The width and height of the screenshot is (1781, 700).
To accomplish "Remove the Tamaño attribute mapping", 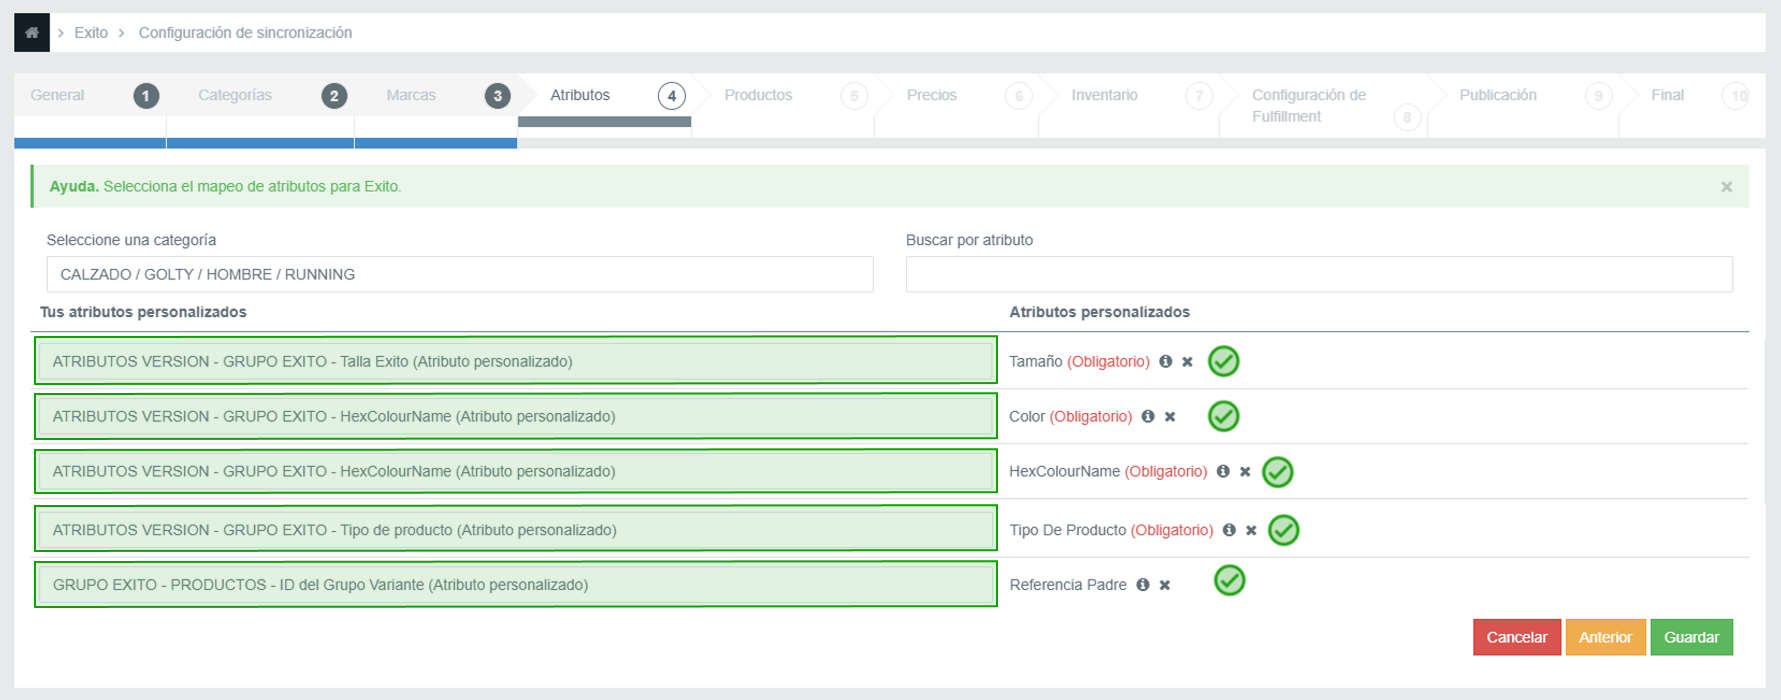I will click(x=1187, y=362).
